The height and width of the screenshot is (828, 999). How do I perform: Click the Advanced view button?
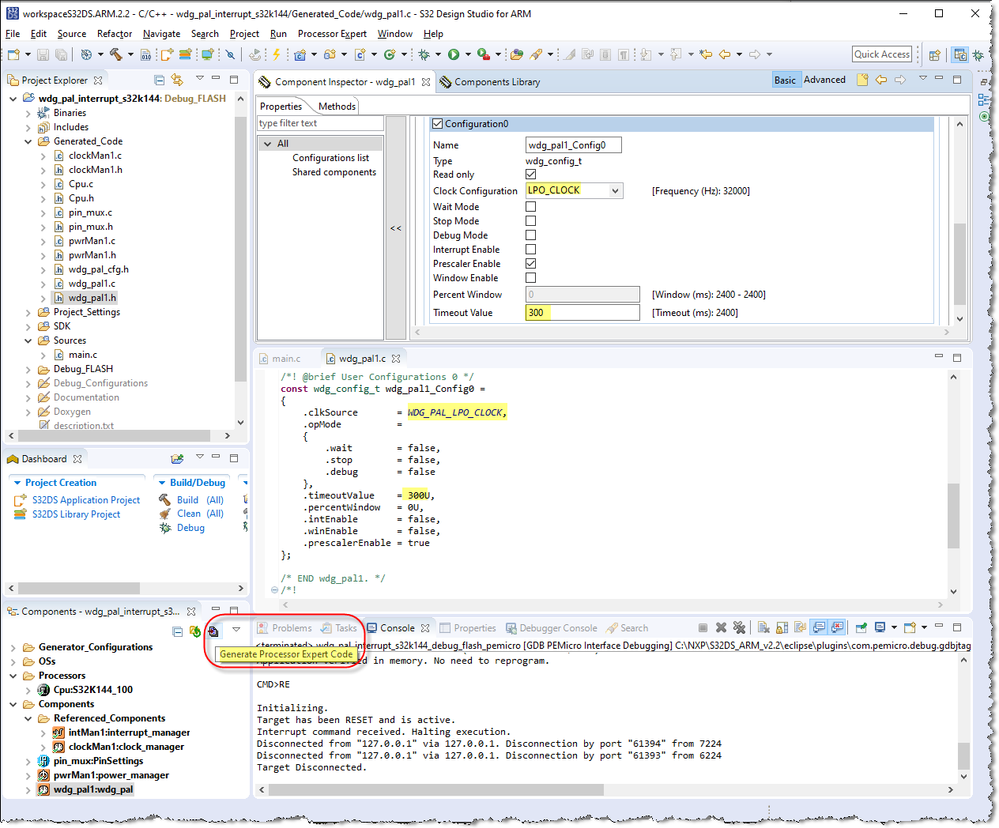pos(824,80)
